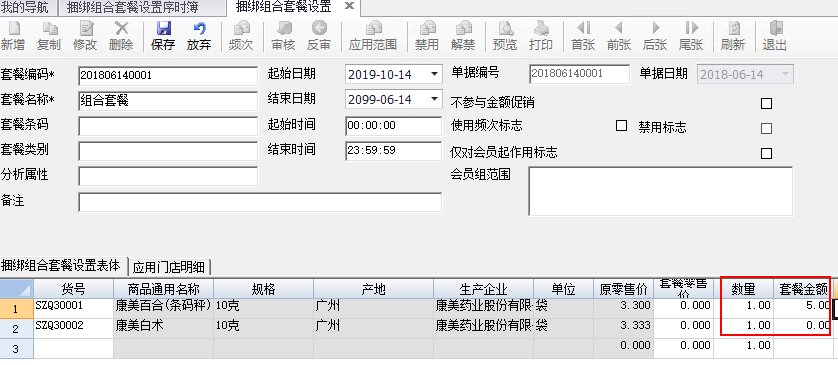Image resolution: width=838 pixels, height=365 pixels.
Task: Expand the 单据日期 dropdown arrow
Action: pos(785,74)
